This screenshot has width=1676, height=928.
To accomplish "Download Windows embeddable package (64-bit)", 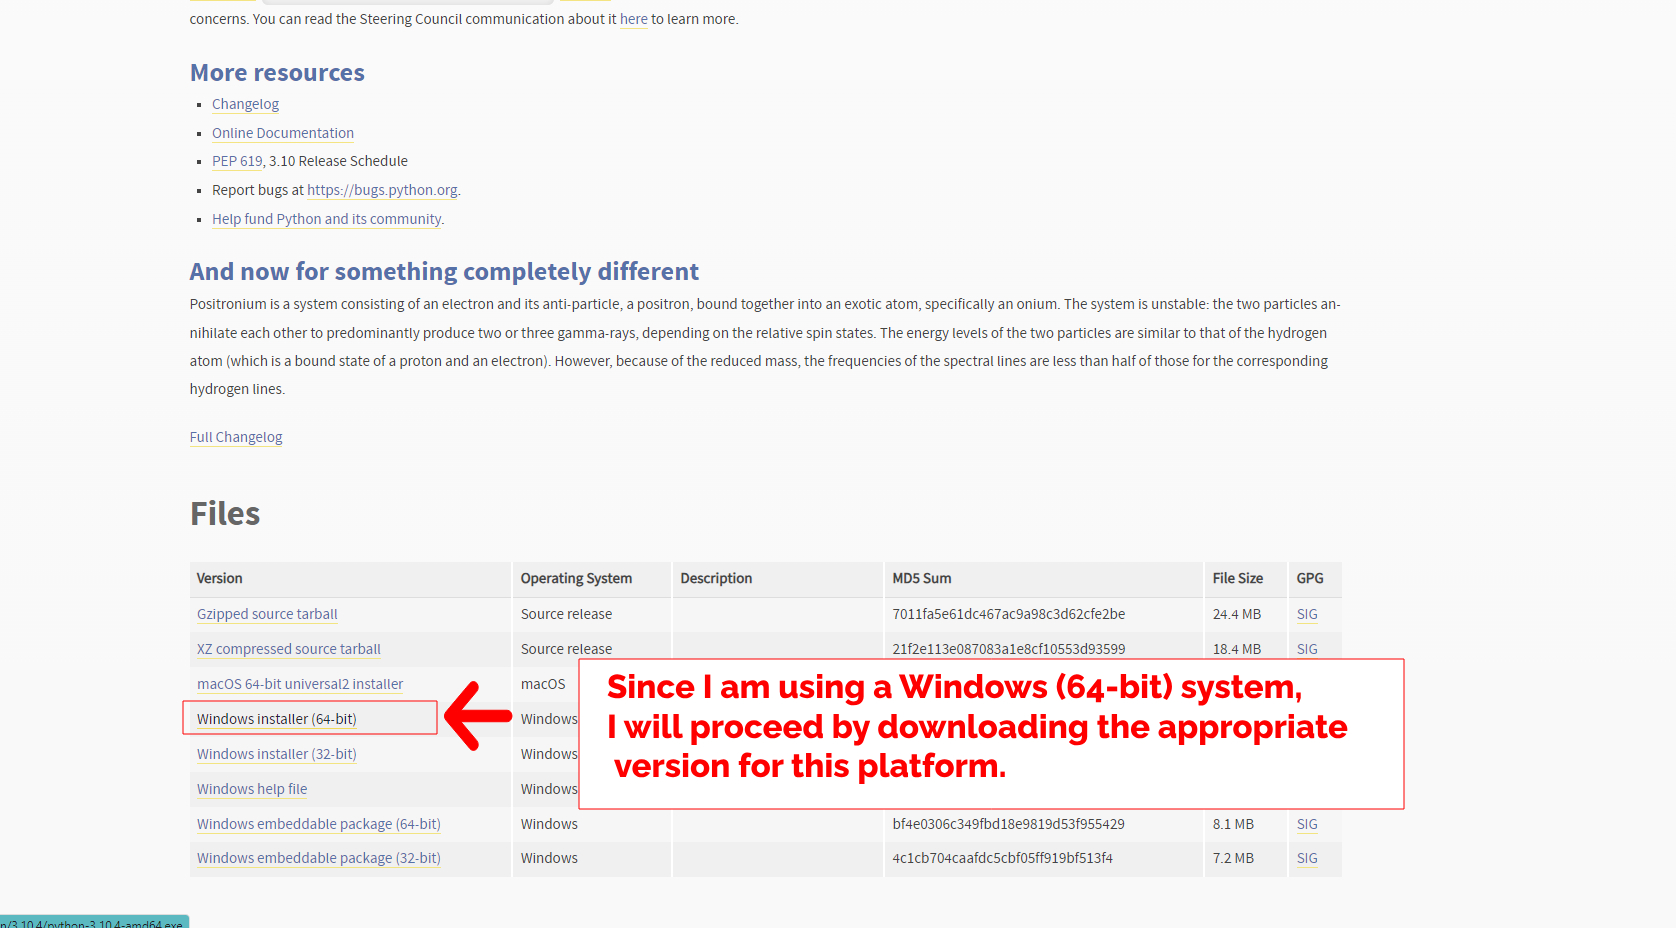I will (318, 824).
